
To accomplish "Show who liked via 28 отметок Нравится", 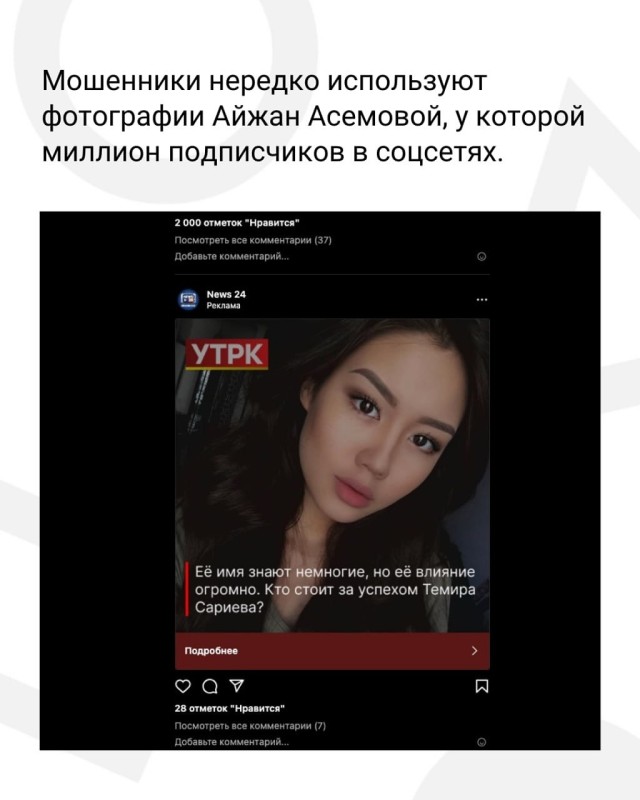I will click(x=230, y=708).
